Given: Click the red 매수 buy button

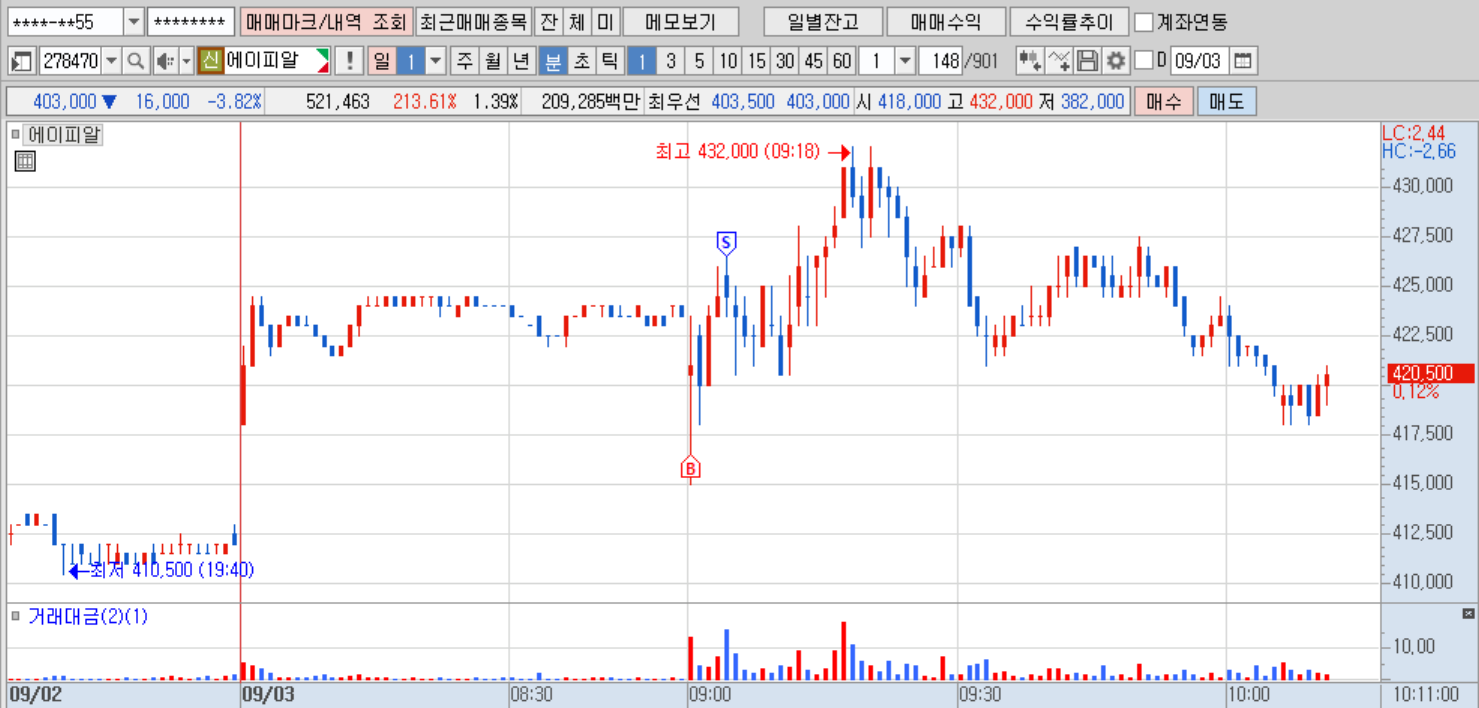Looking at the screenshot, I should point(1163,101).
